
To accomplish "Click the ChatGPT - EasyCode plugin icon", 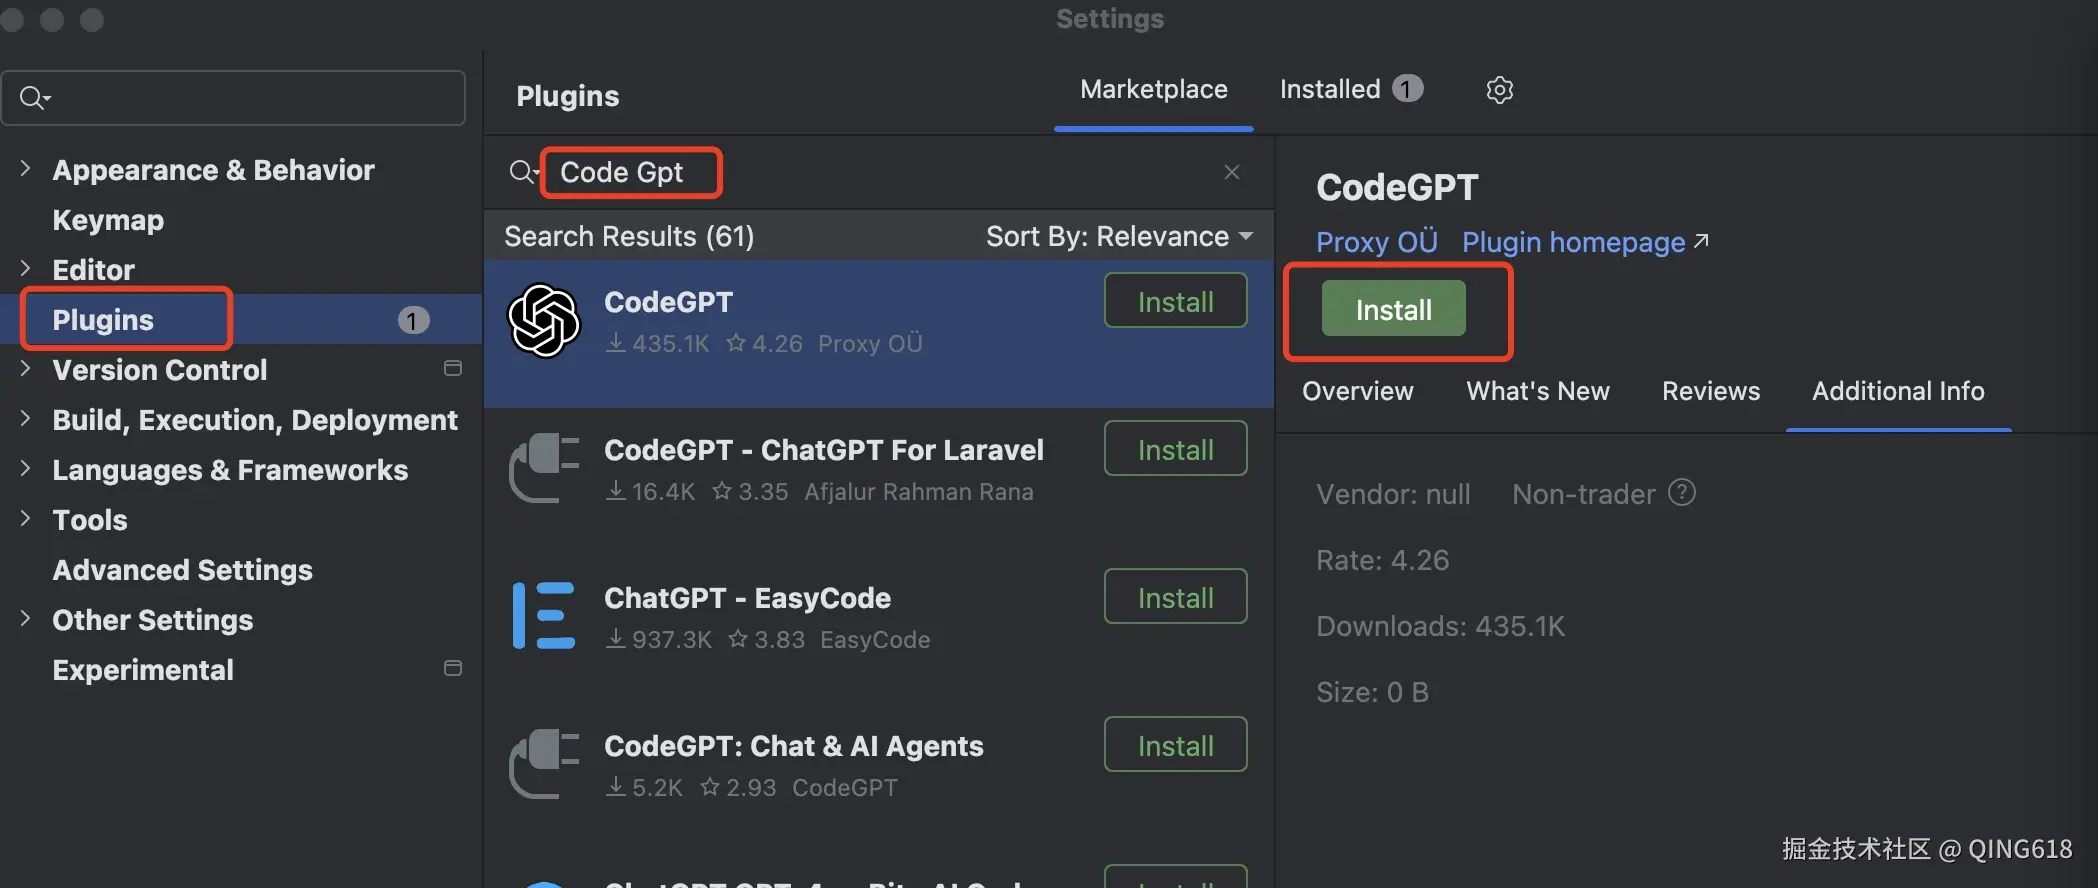I will tap(543, 615).
